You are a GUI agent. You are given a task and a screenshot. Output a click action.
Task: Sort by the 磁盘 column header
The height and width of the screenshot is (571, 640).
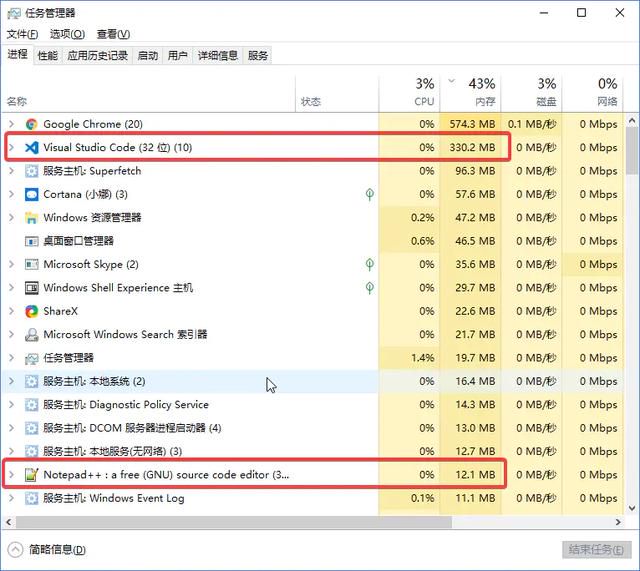coord(531,93)
